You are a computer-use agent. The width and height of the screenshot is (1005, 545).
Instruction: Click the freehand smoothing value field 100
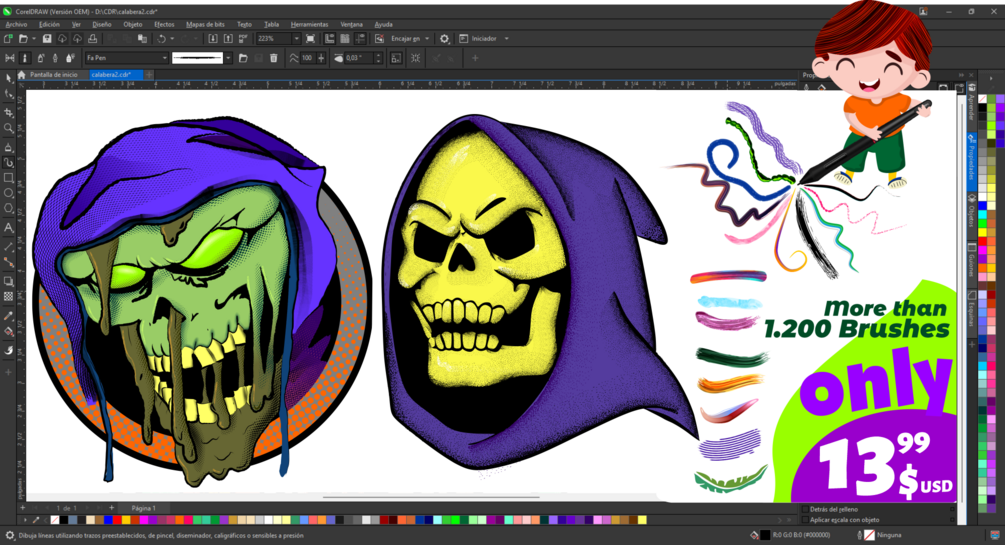(x=306, y=58)
